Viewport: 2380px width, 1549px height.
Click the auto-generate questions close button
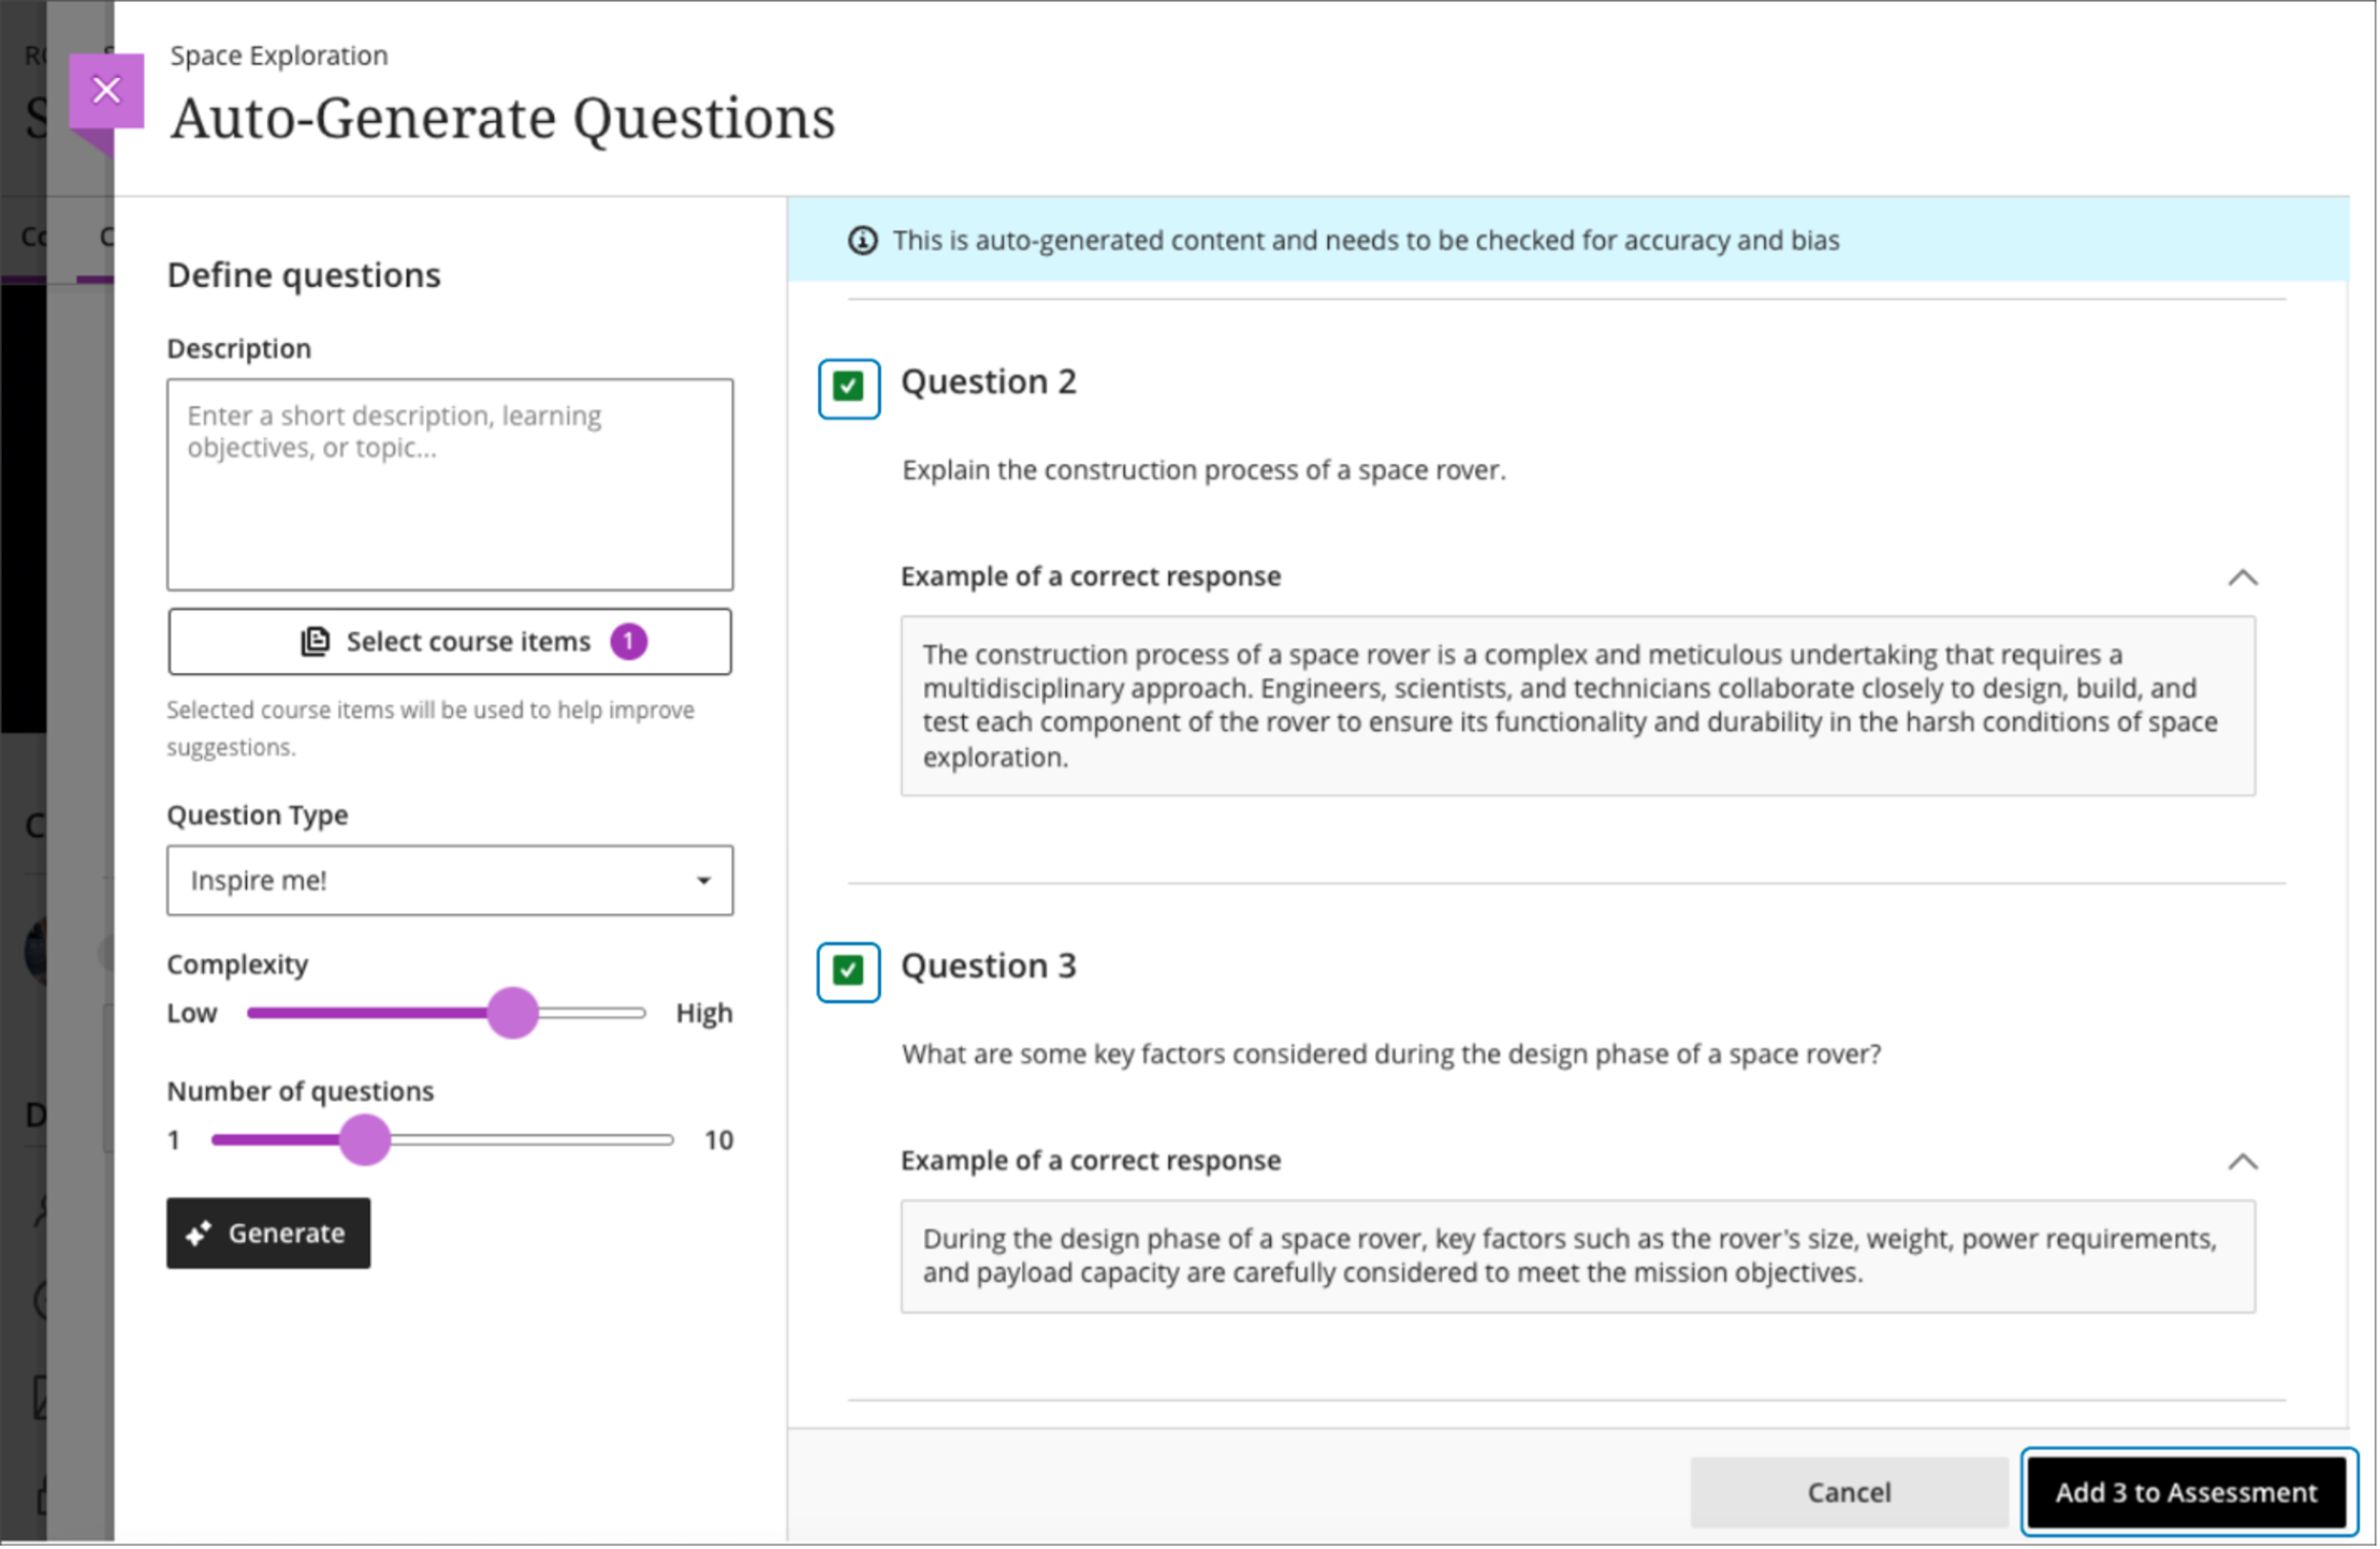[108, 89]
